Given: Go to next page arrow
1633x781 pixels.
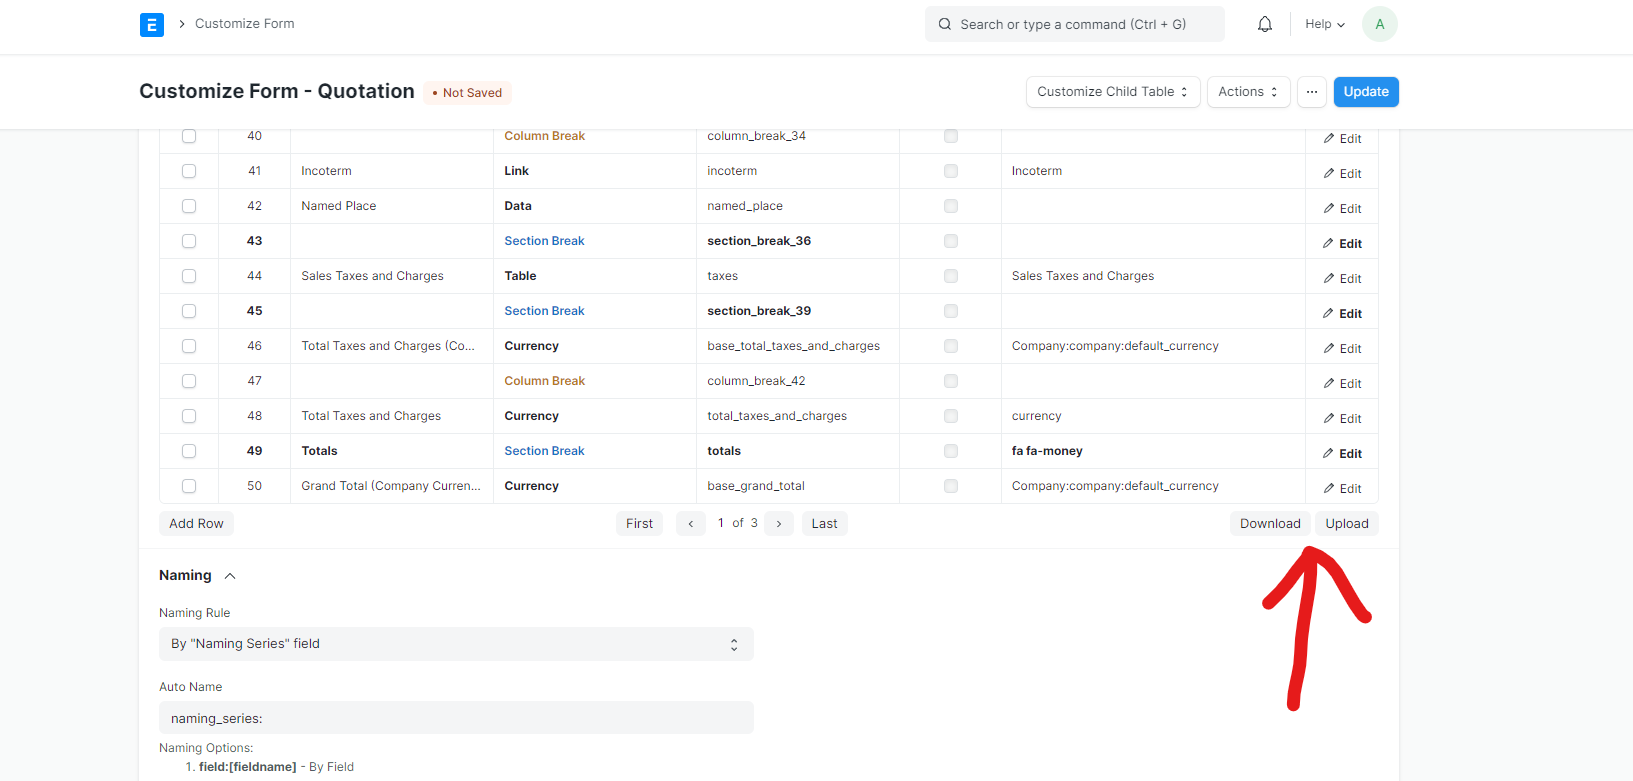Looking at the screenshot, I should 779,524.
